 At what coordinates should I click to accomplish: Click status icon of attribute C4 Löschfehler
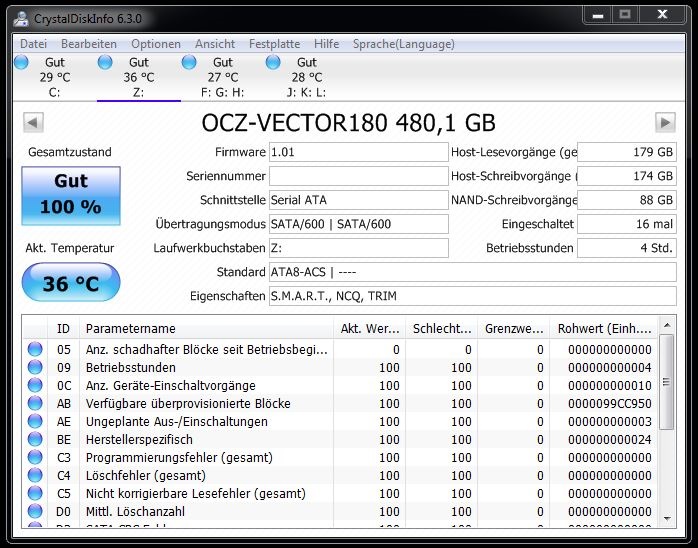[35, 475]
